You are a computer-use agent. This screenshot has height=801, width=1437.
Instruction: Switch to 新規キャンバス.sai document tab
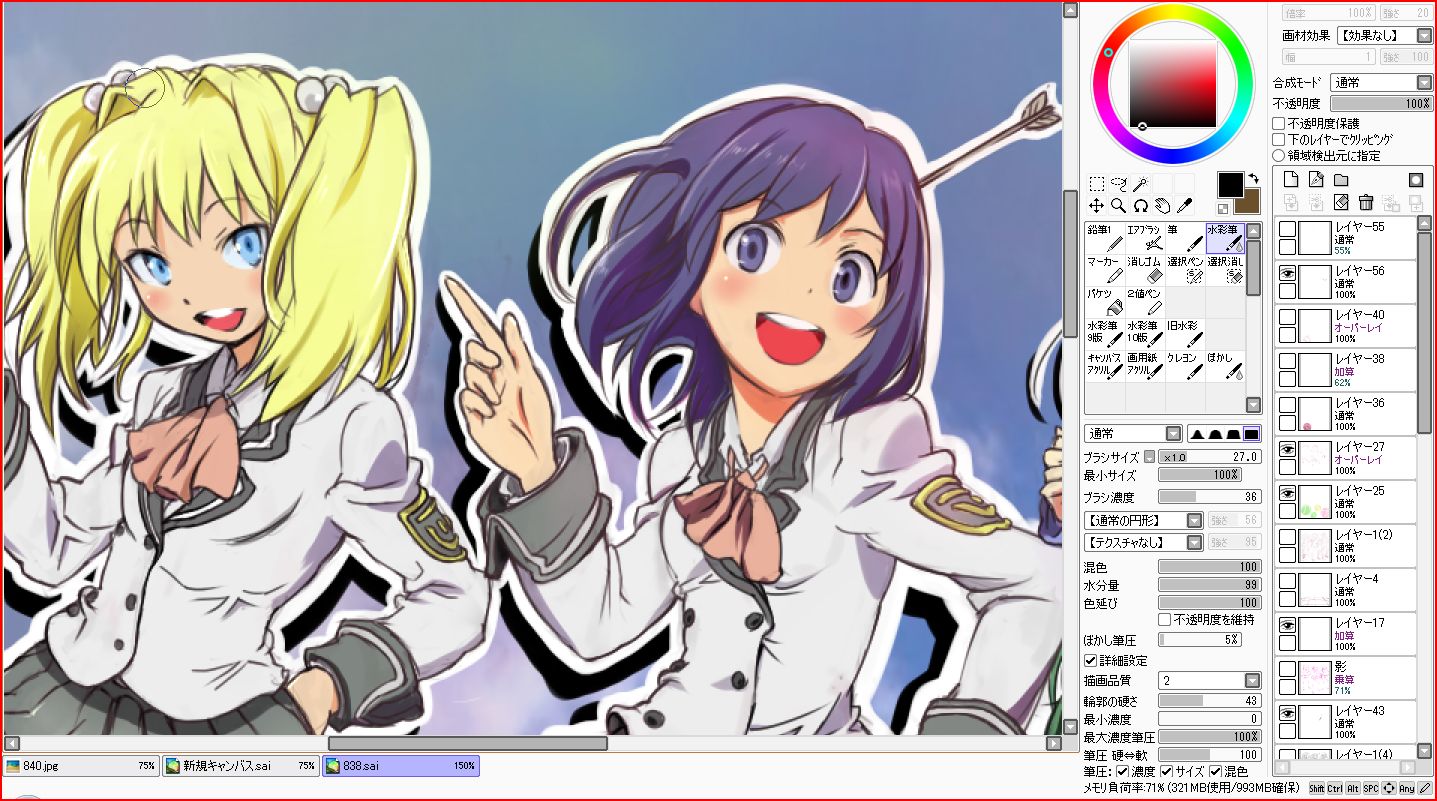(240, 767)
